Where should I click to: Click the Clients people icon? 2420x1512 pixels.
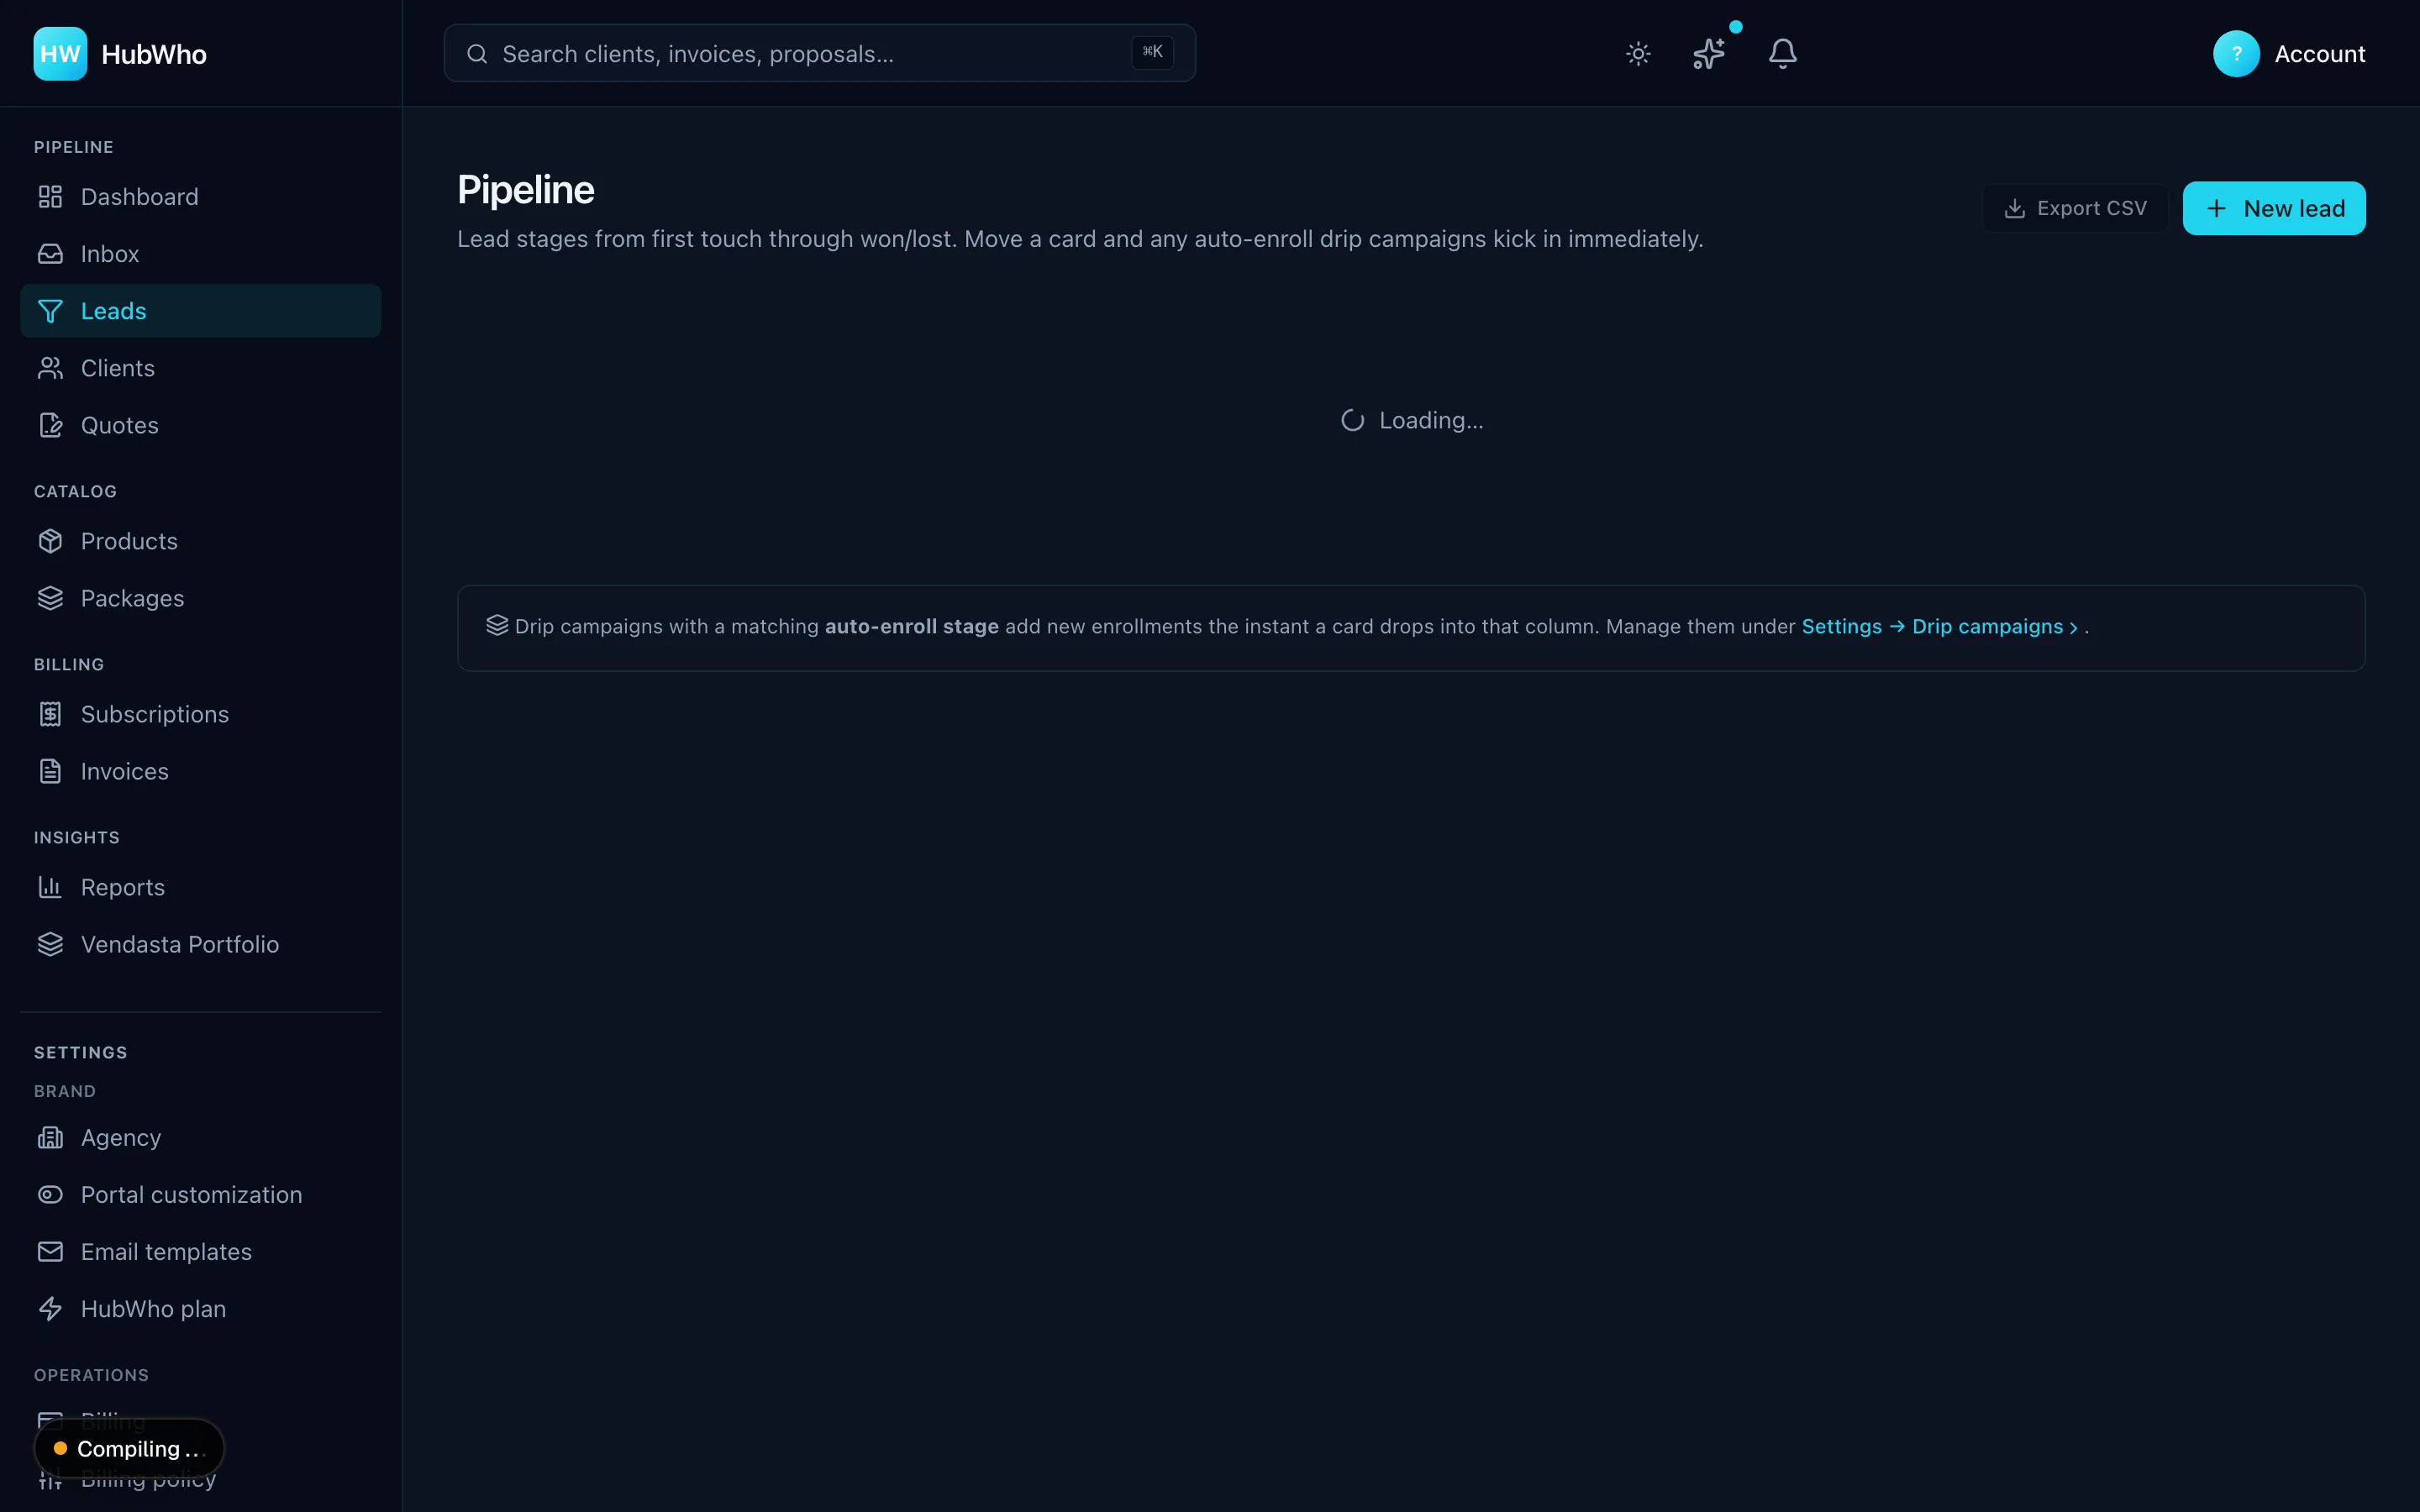point(50,368)
